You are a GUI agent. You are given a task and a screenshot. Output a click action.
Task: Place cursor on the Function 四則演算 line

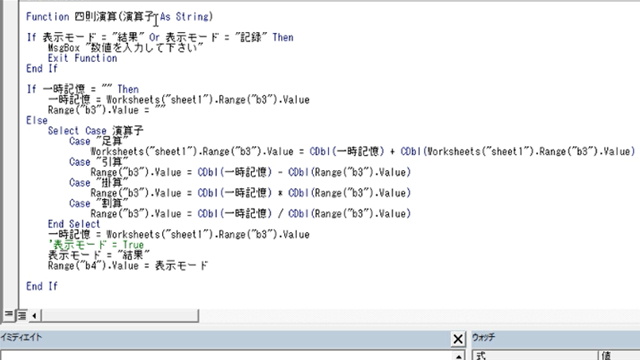120,17
